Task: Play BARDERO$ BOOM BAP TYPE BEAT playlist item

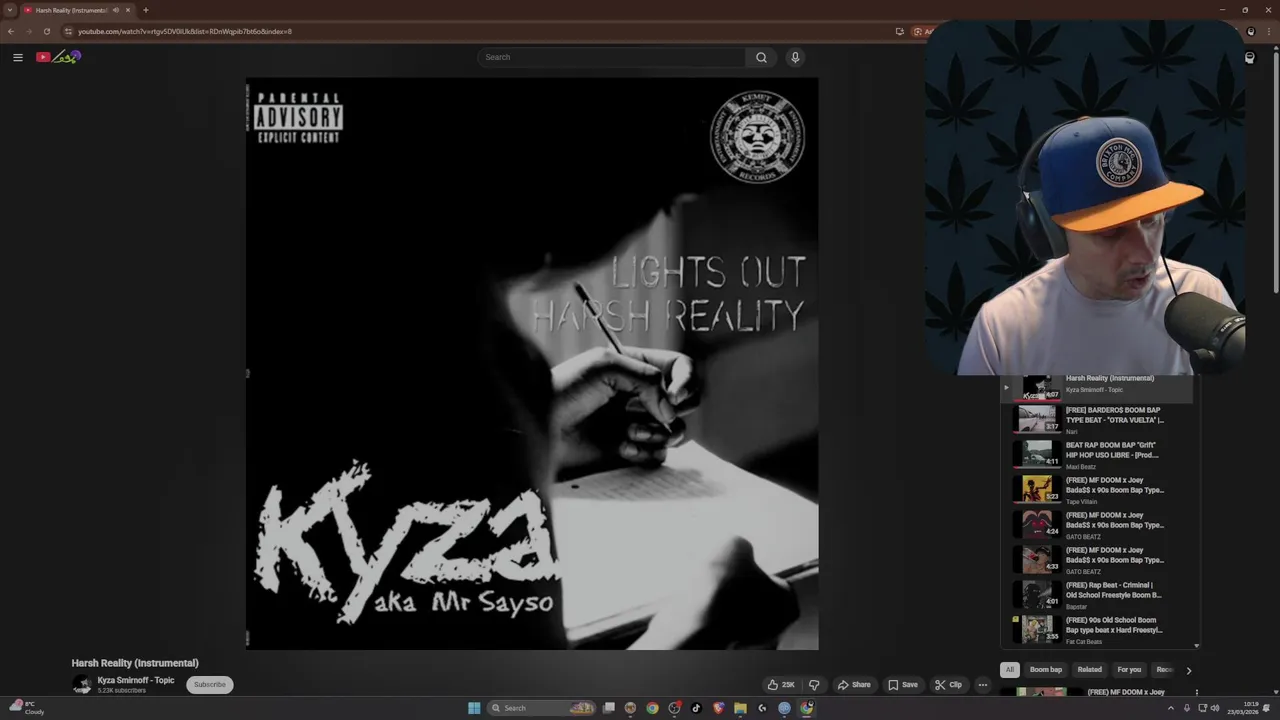Action: 1098,419
